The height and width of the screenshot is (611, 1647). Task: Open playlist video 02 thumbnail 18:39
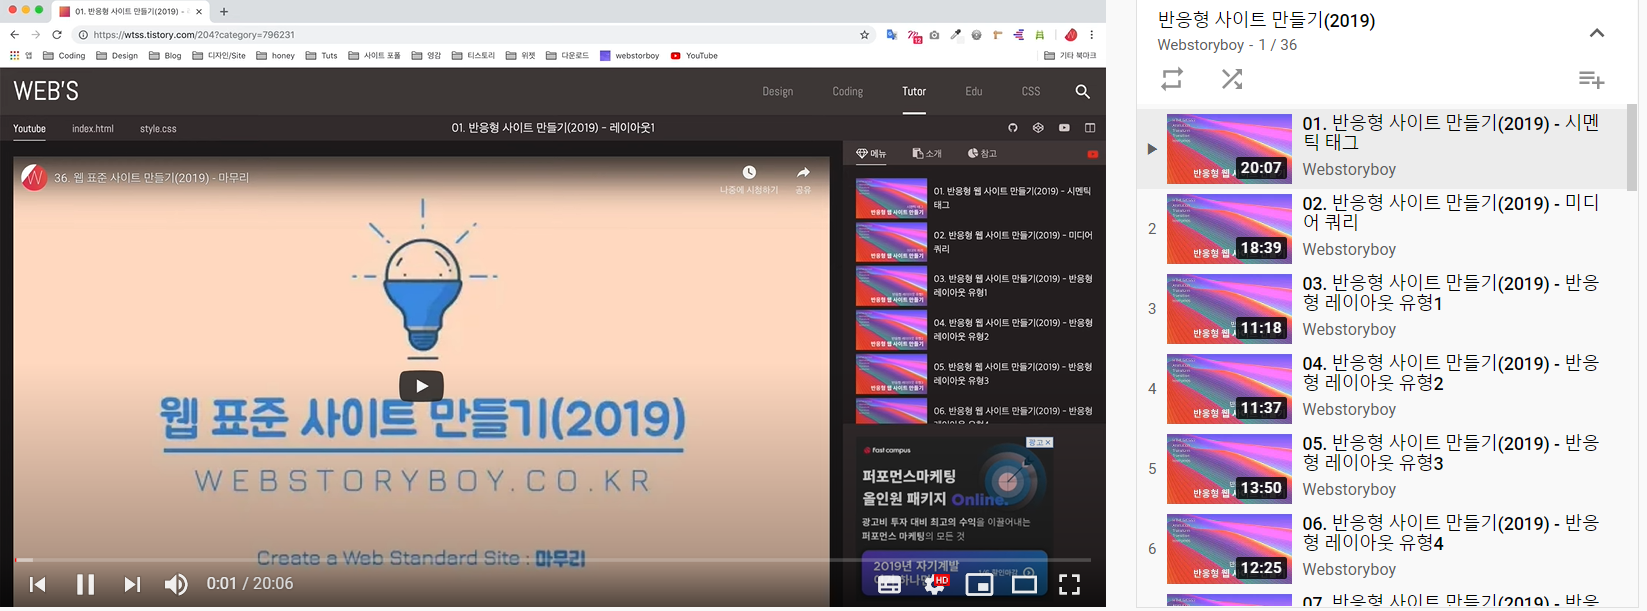point(1229,229)
